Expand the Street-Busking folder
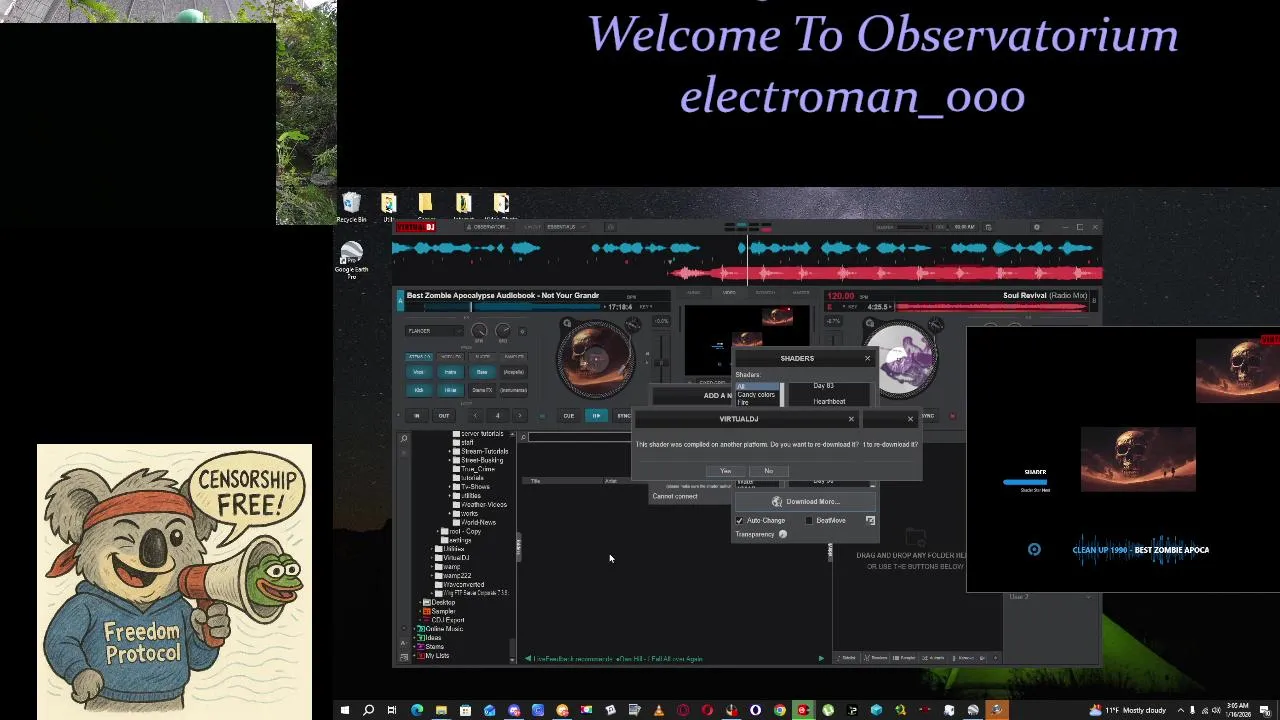 451,461
